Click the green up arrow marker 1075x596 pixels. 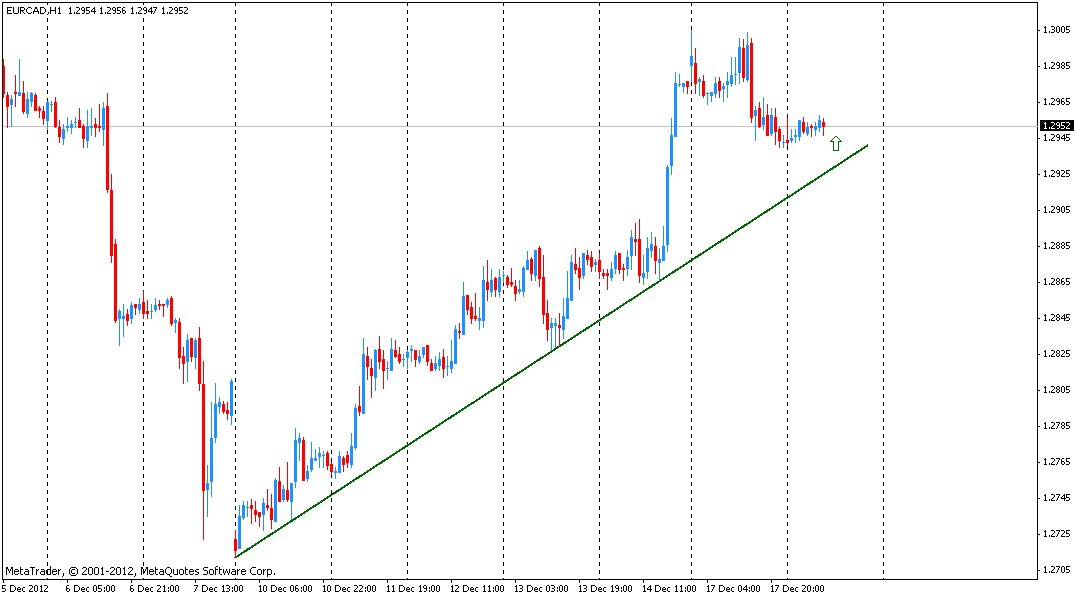(x=835, y=143)
